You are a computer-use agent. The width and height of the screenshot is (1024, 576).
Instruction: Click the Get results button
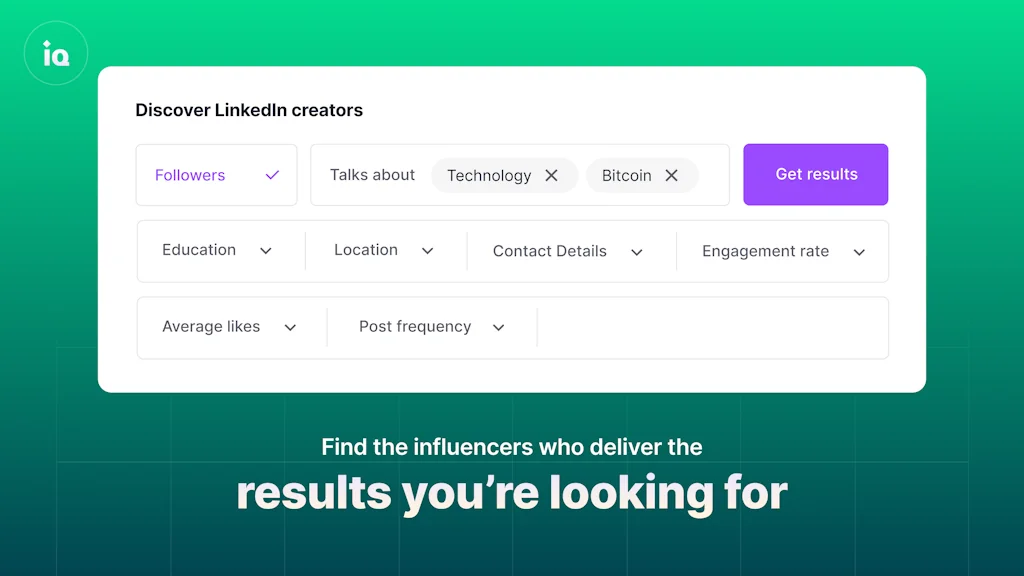click(816, 174)
